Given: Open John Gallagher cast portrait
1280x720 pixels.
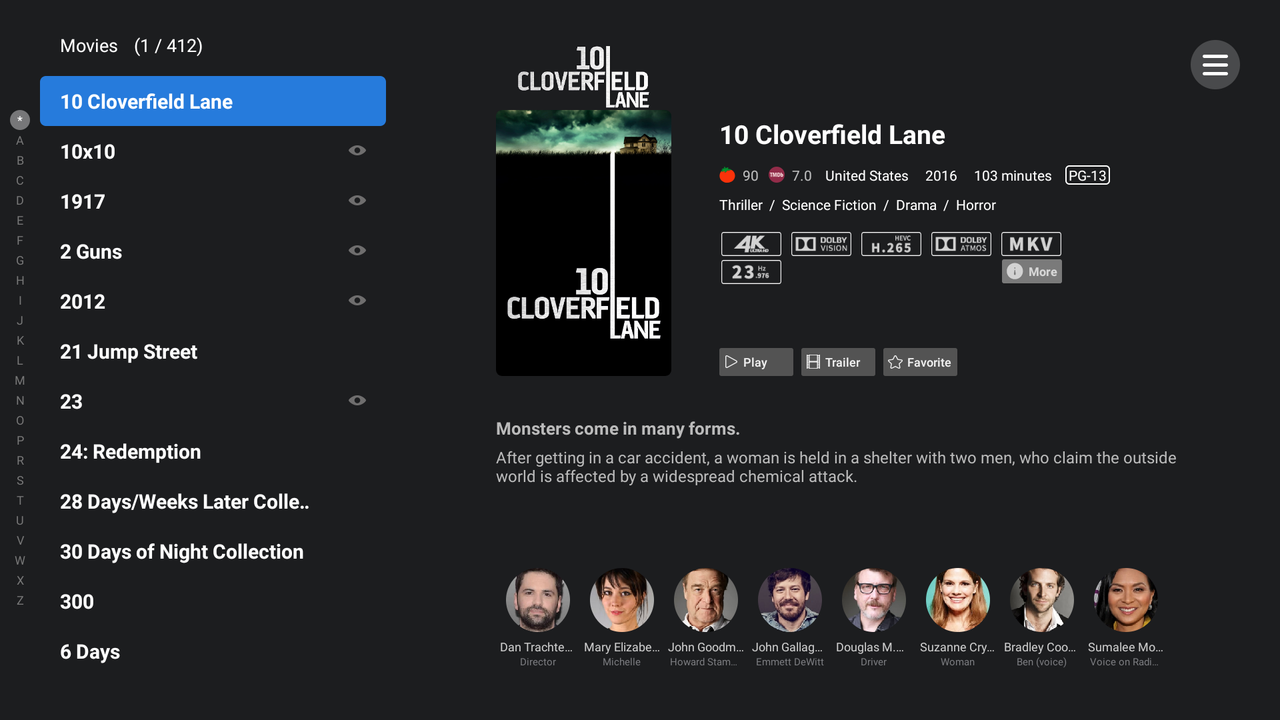Looking at the screenshot, I should 790,600.
